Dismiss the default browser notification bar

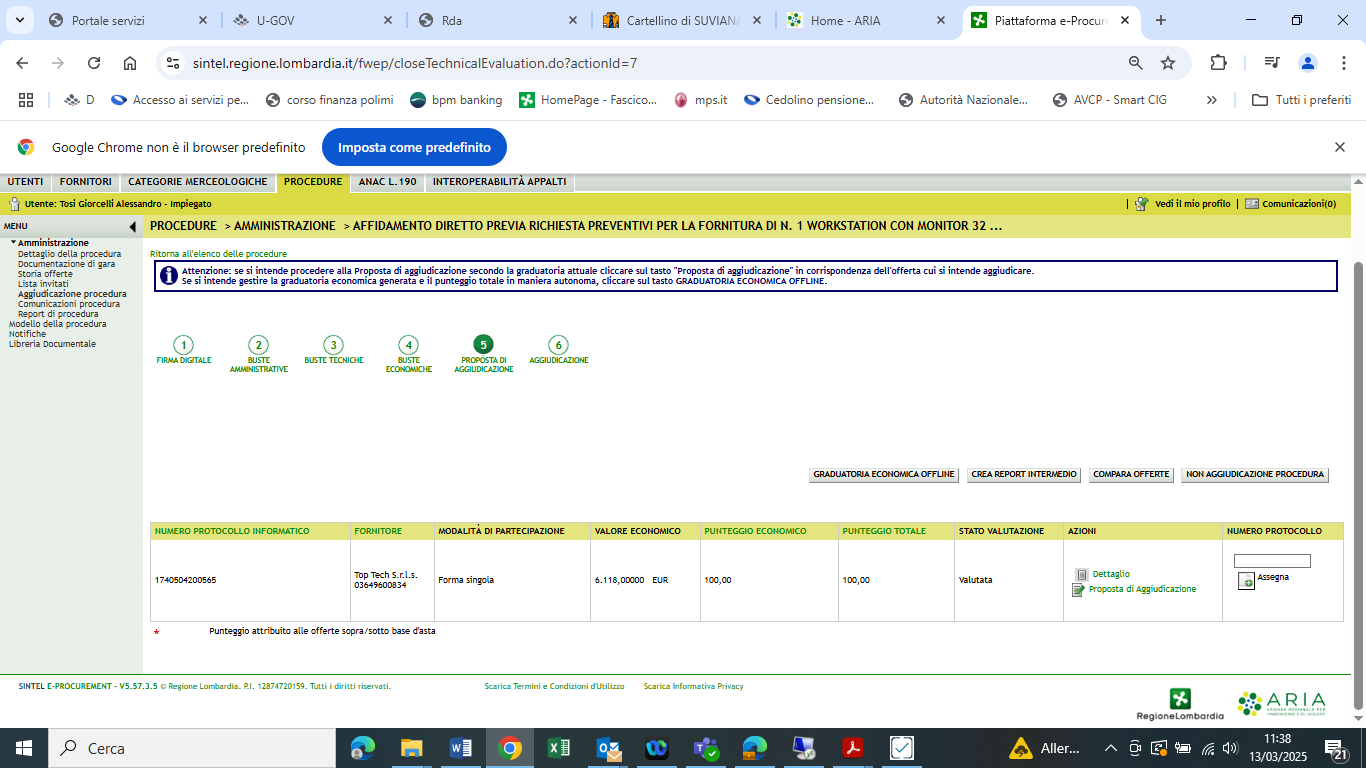point(1340,147)
